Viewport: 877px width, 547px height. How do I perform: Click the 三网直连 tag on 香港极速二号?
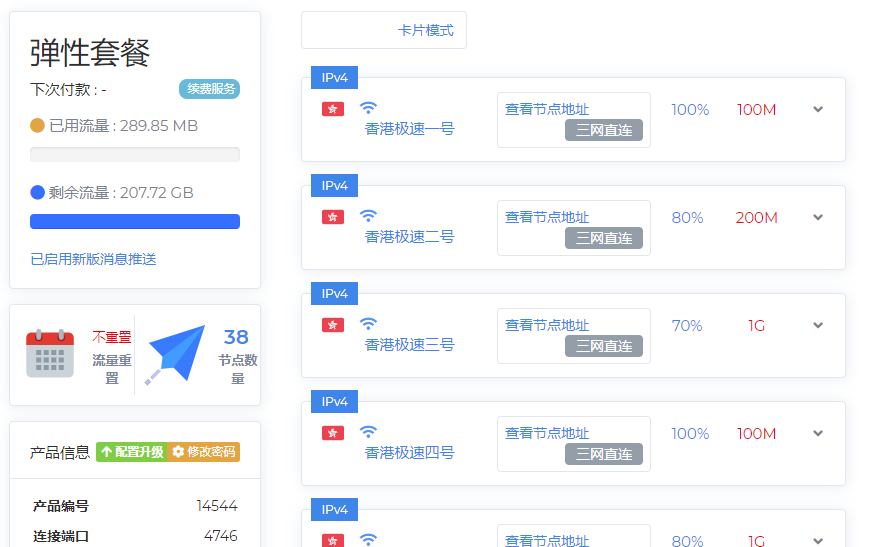604,238
